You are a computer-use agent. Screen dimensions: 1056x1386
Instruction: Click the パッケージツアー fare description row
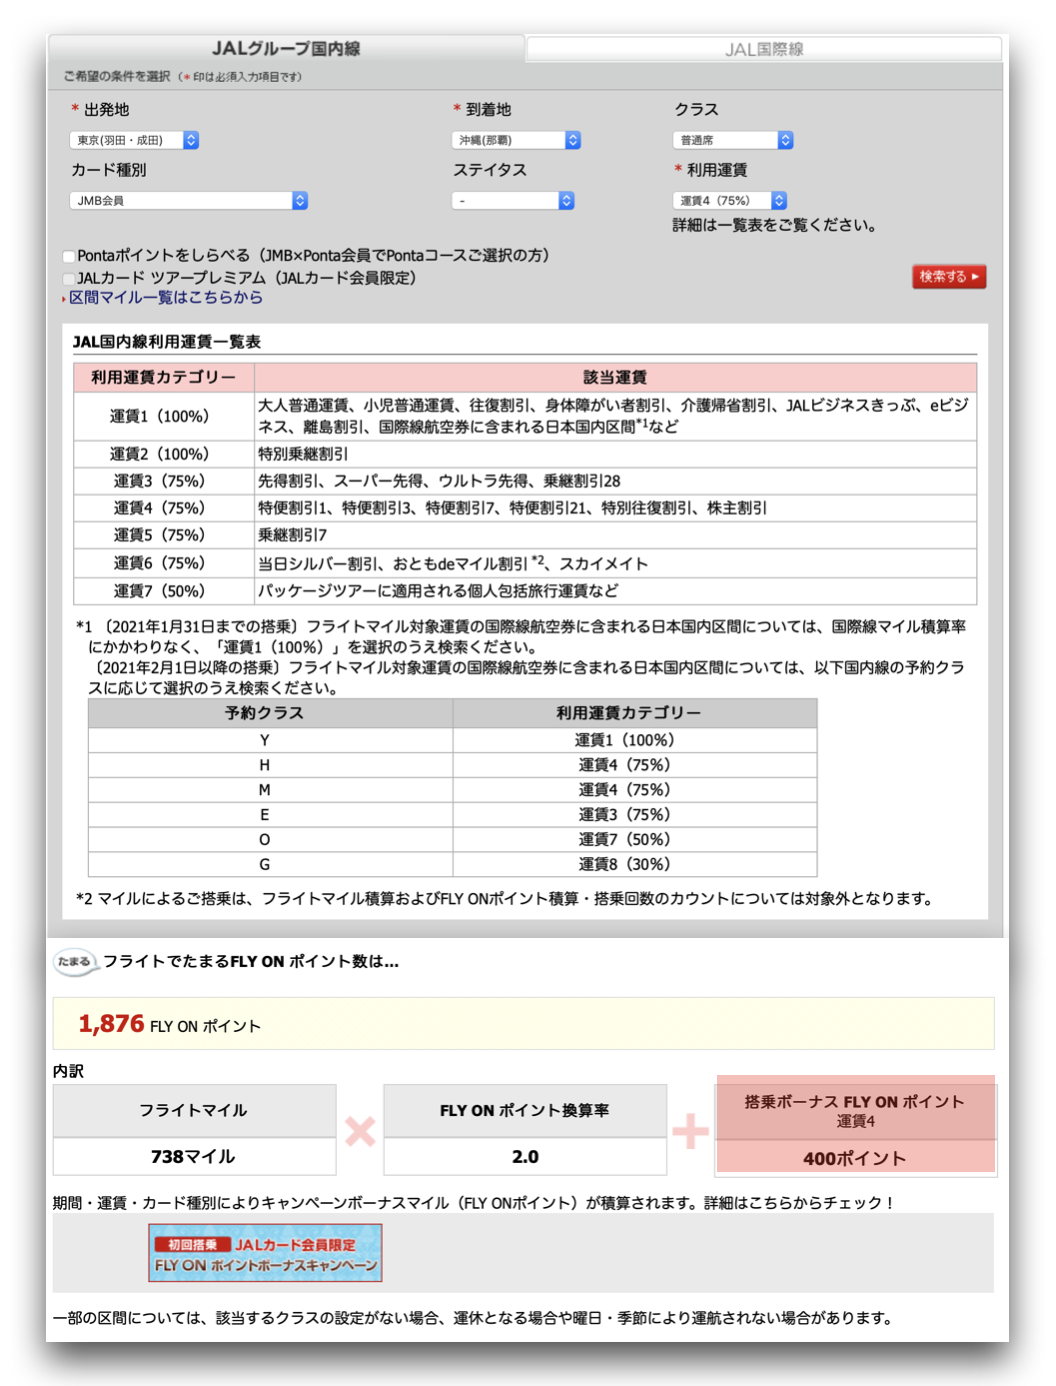pos(615,591)
